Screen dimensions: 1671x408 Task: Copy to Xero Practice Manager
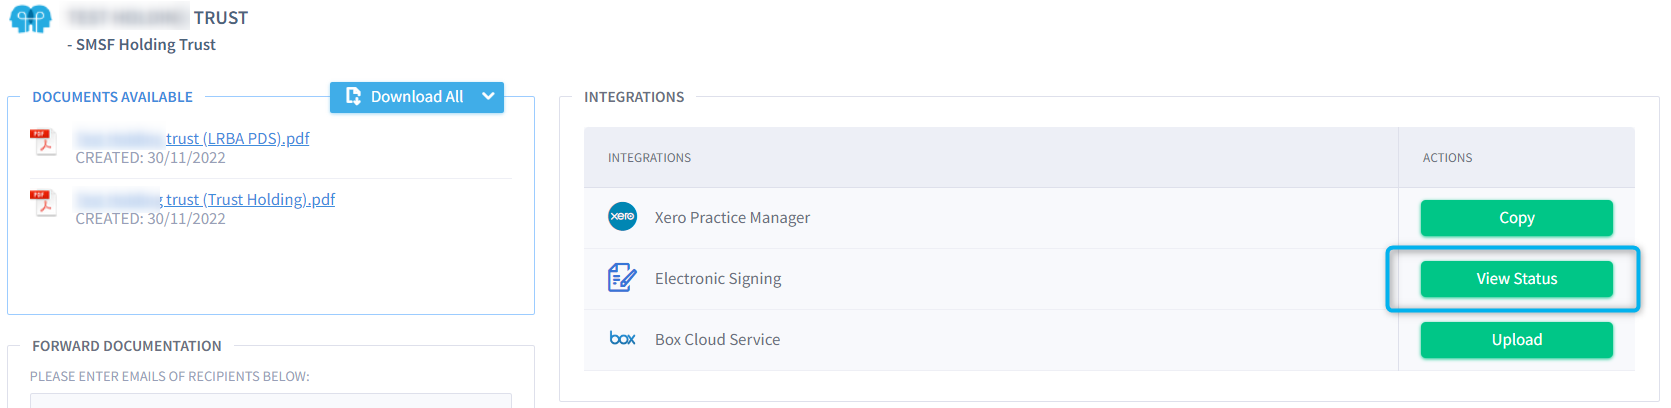pos(1516,218)
